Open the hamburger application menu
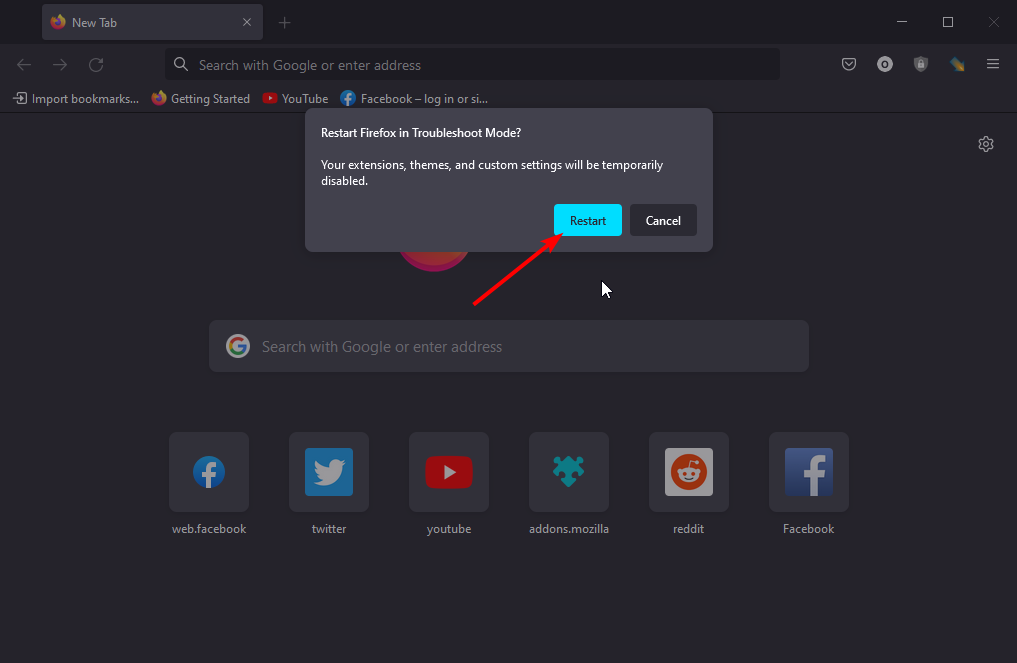Screen dimensions: 1017x663 (992, 64)
